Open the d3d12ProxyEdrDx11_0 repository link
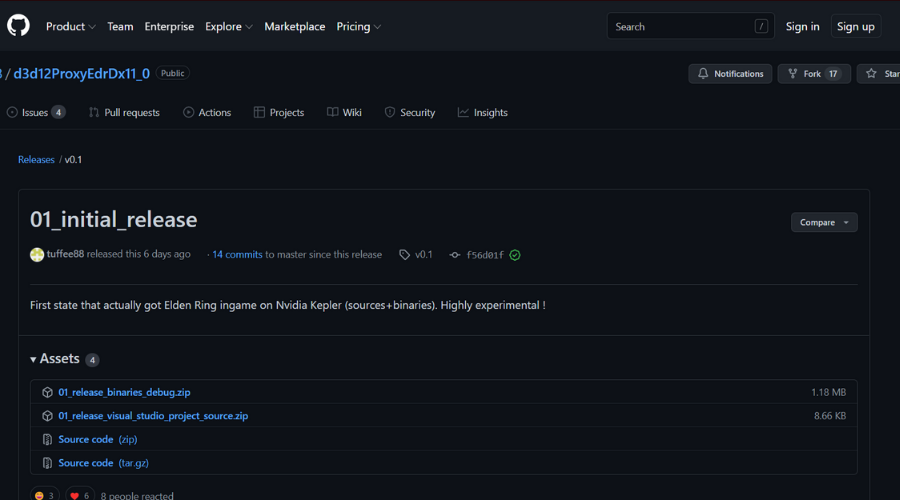This screenshot has width=900, height=500. click(82, 73)
